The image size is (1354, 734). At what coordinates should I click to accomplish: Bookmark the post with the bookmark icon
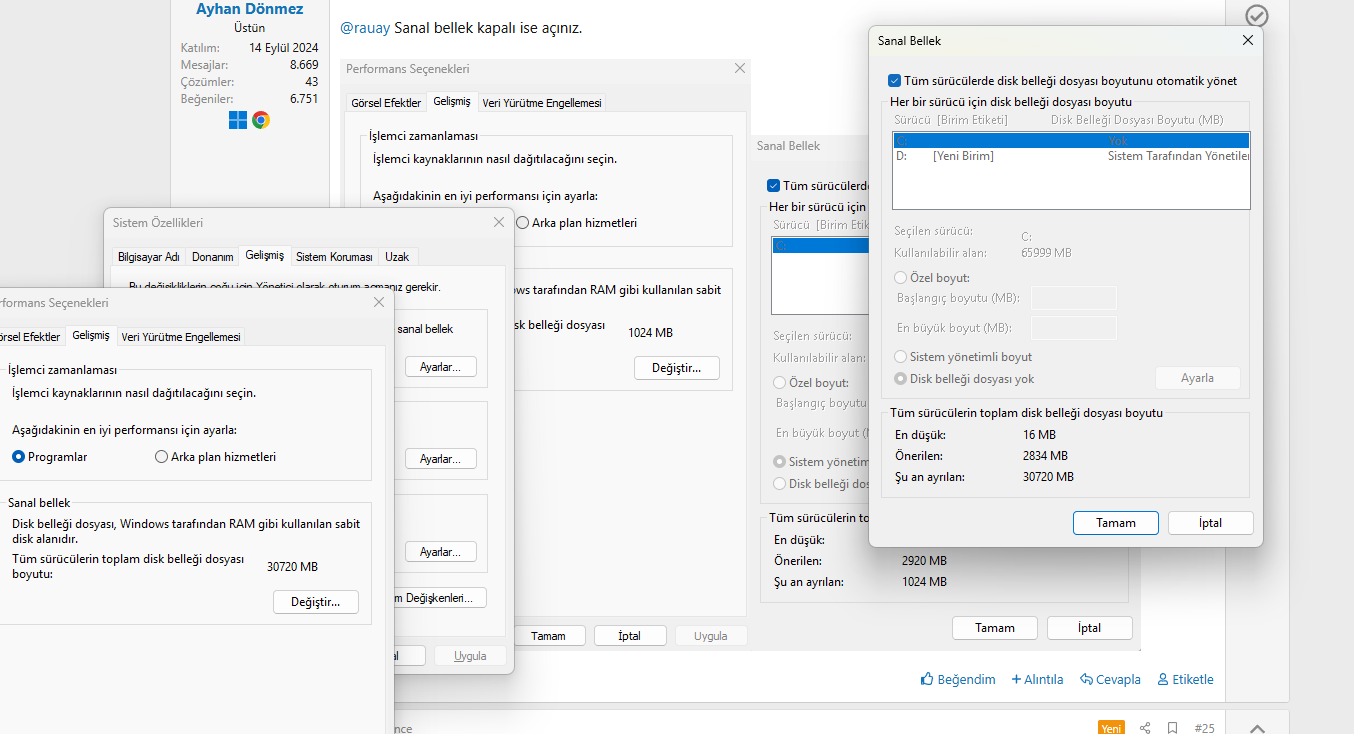pyautogui.click(x=1172, y=728)
